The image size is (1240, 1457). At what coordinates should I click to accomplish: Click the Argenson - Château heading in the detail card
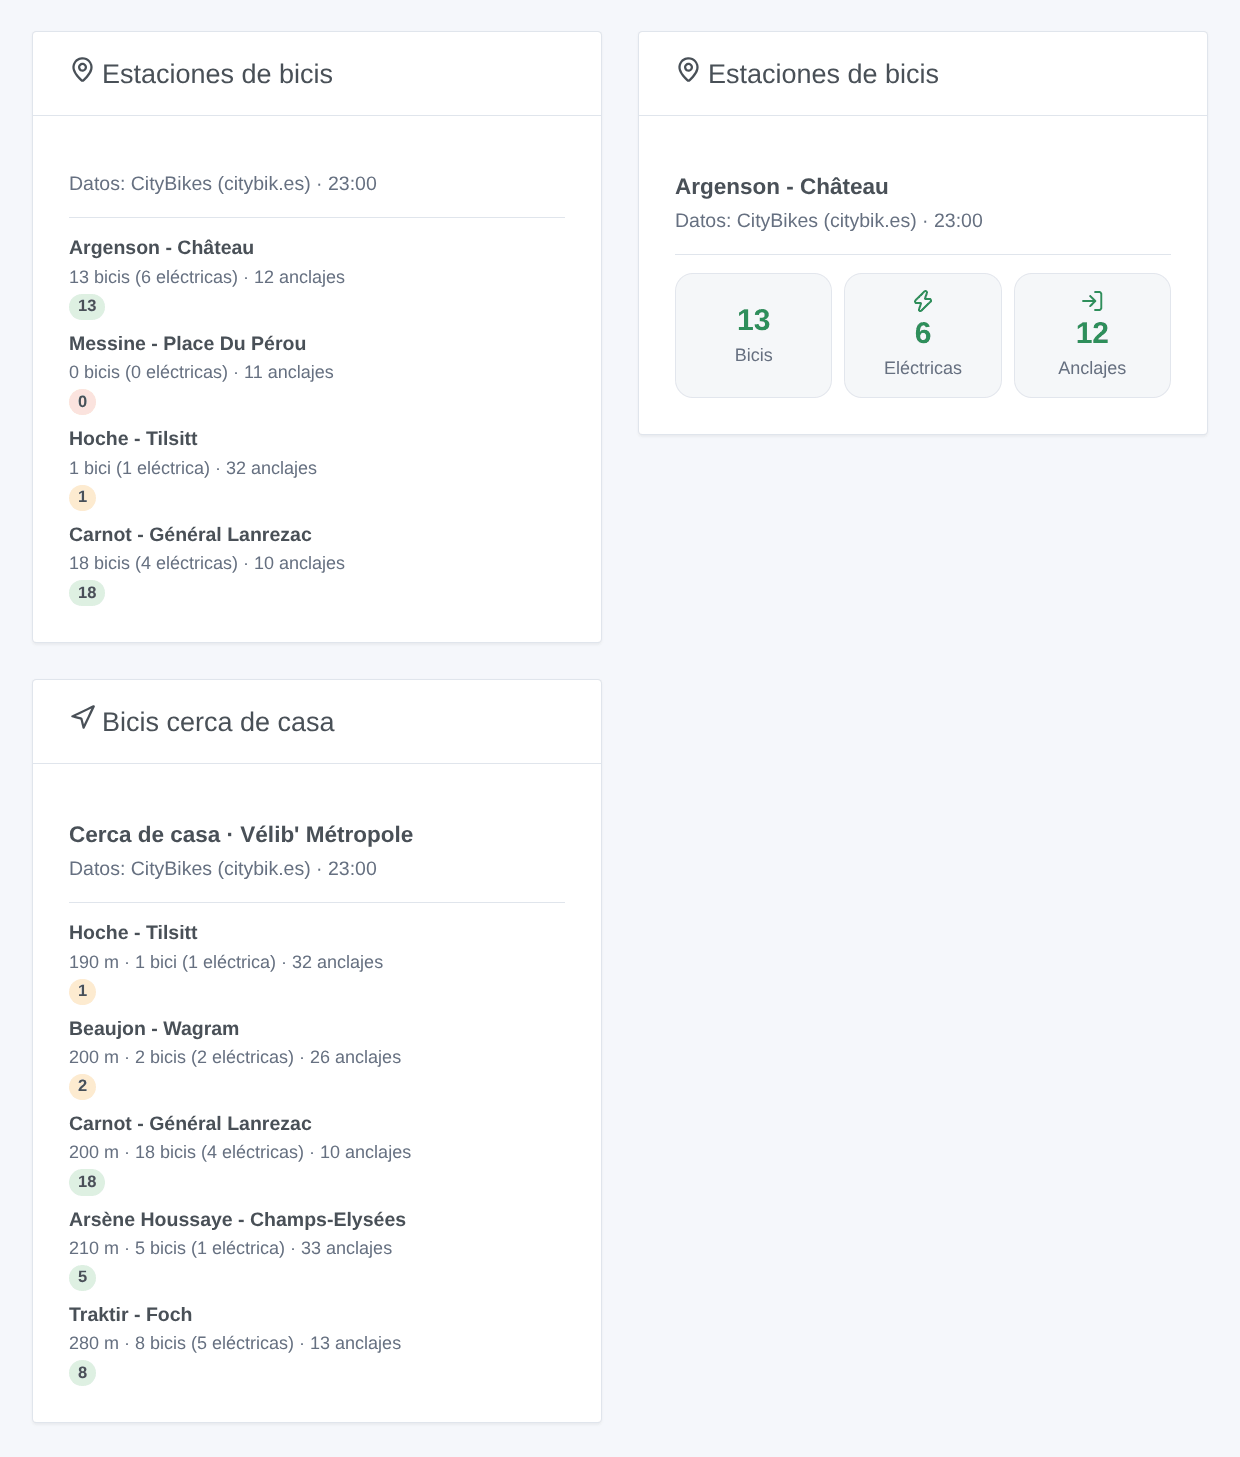coord(781,186)
